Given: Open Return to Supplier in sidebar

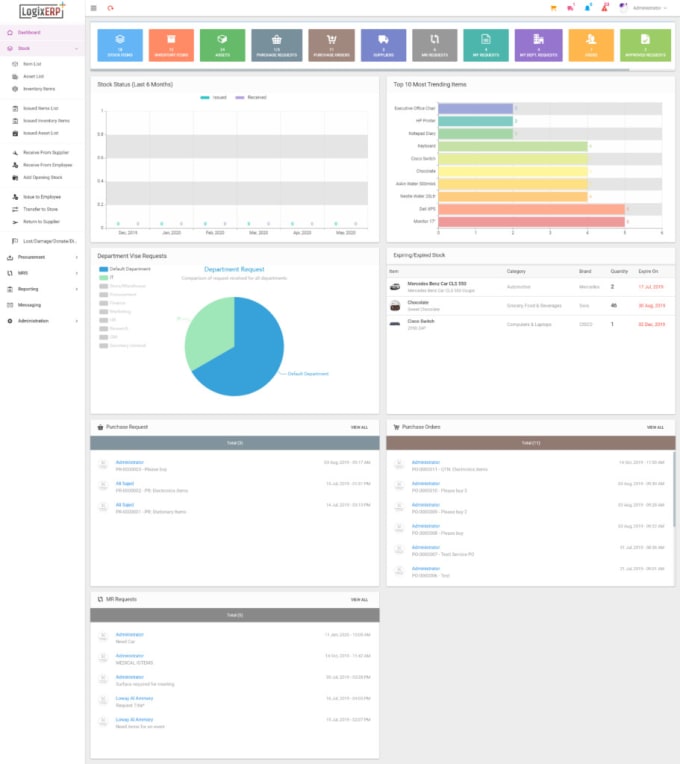Looking at the screenshot, I should (41, 222).
